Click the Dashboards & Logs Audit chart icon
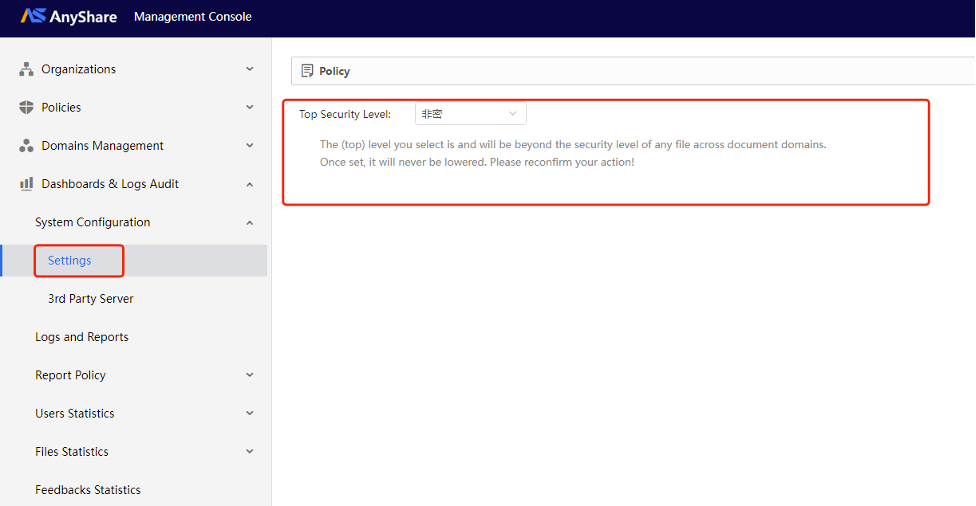The height and width of the screenshot is (506, 976). coord(26,184)
